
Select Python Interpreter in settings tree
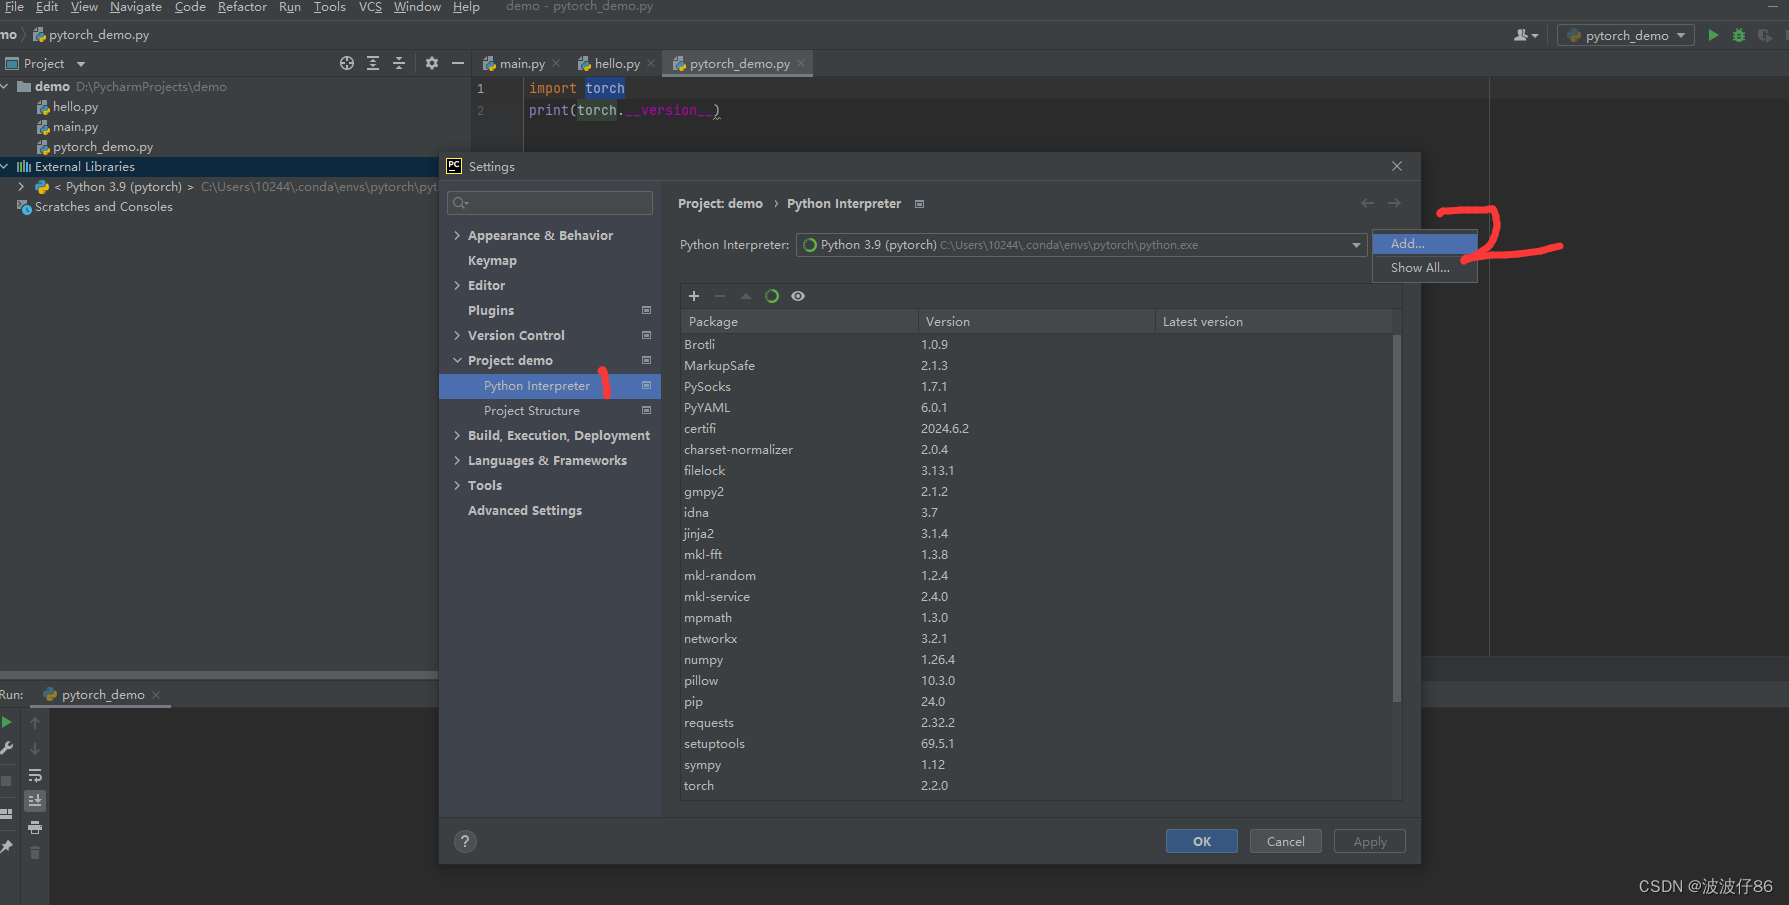pos(550,386)
